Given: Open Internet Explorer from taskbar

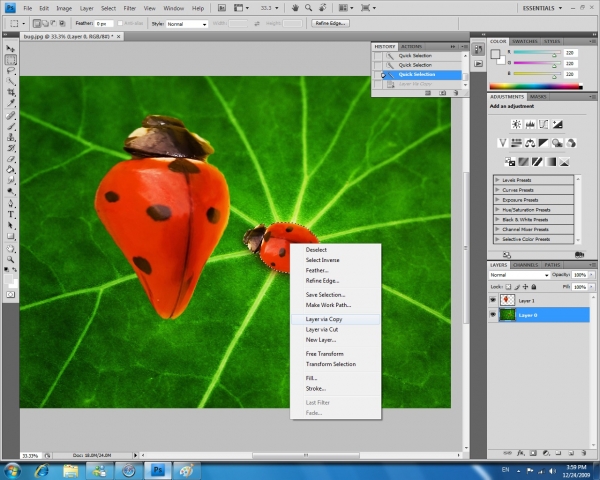Looking at the screenshot, I should coord(41,471).
